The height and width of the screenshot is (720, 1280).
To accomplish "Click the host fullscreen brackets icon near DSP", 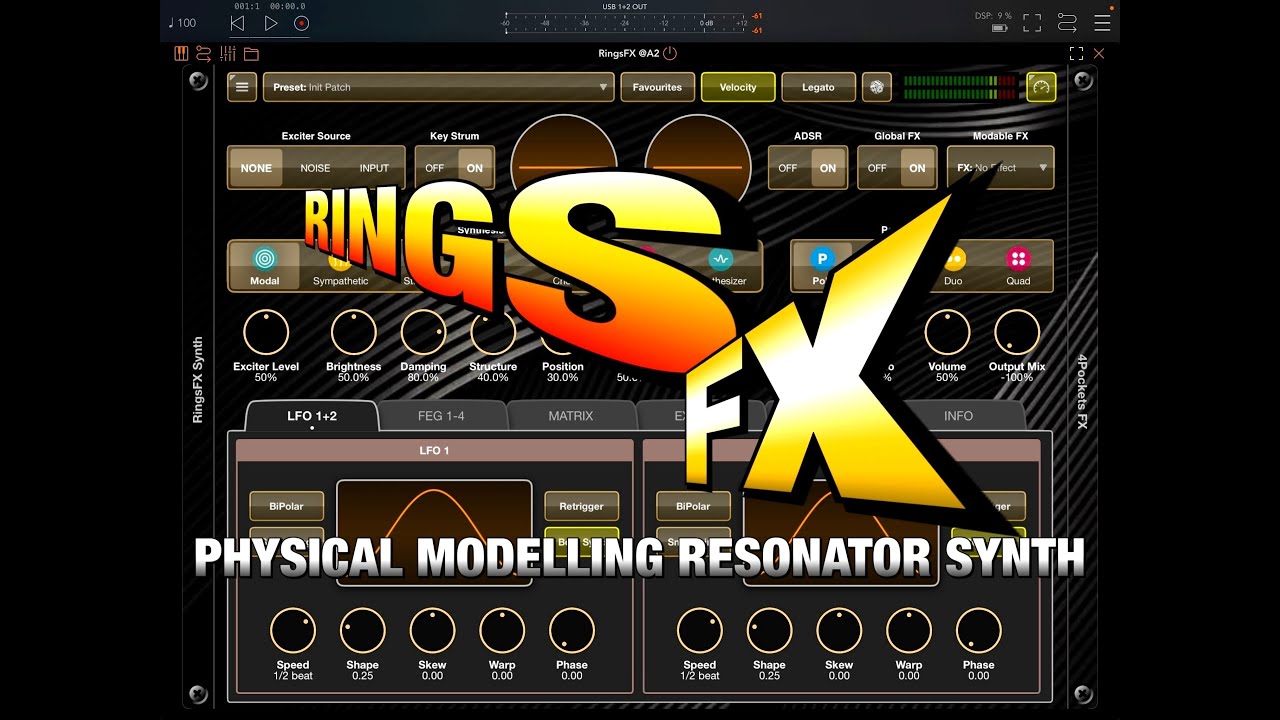I will click(1032, 23).
